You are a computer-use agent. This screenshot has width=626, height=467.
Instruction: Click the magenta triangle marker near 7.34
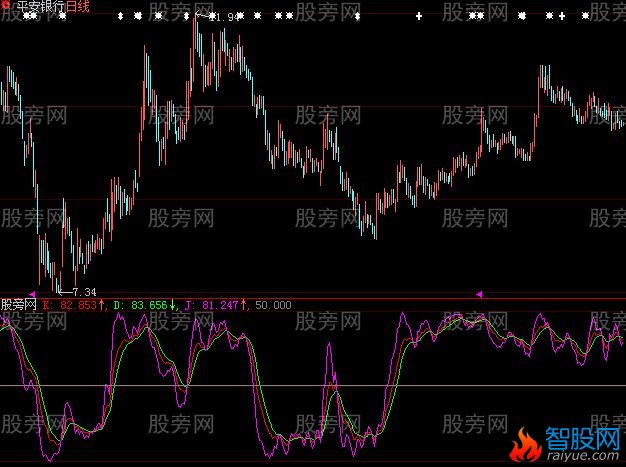33,294
